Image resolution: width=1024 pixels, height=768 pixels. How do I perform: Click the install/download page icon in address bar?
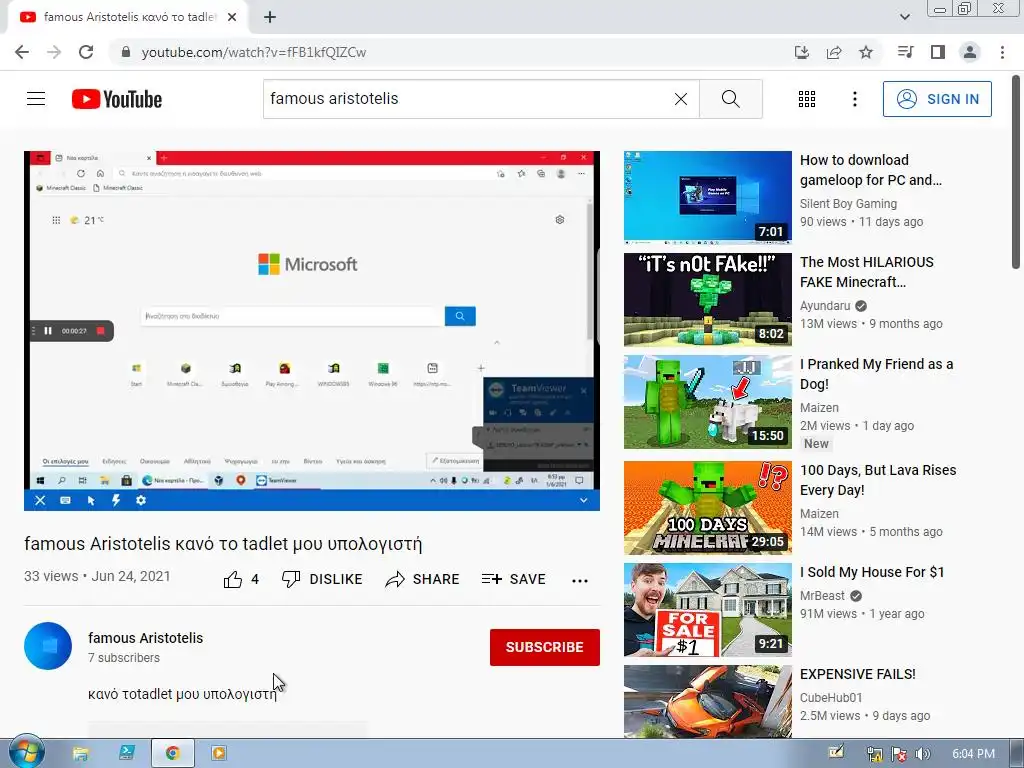[x=802, y=52]
